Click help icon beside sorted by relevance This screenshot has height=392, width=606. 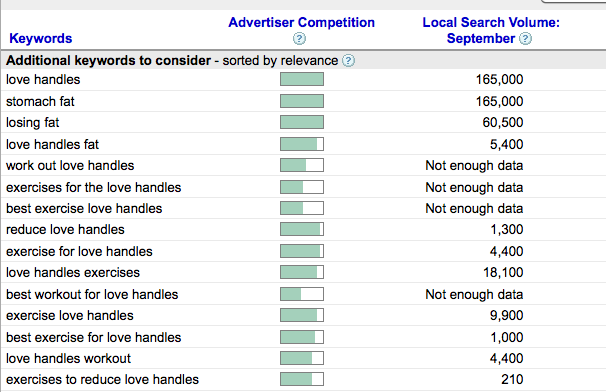tap(348, 61)
